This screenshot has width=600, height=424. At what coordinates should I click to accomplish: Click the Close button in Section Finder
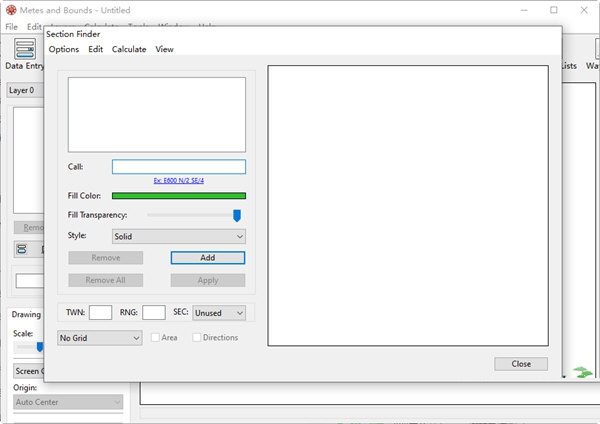[520, 364]
